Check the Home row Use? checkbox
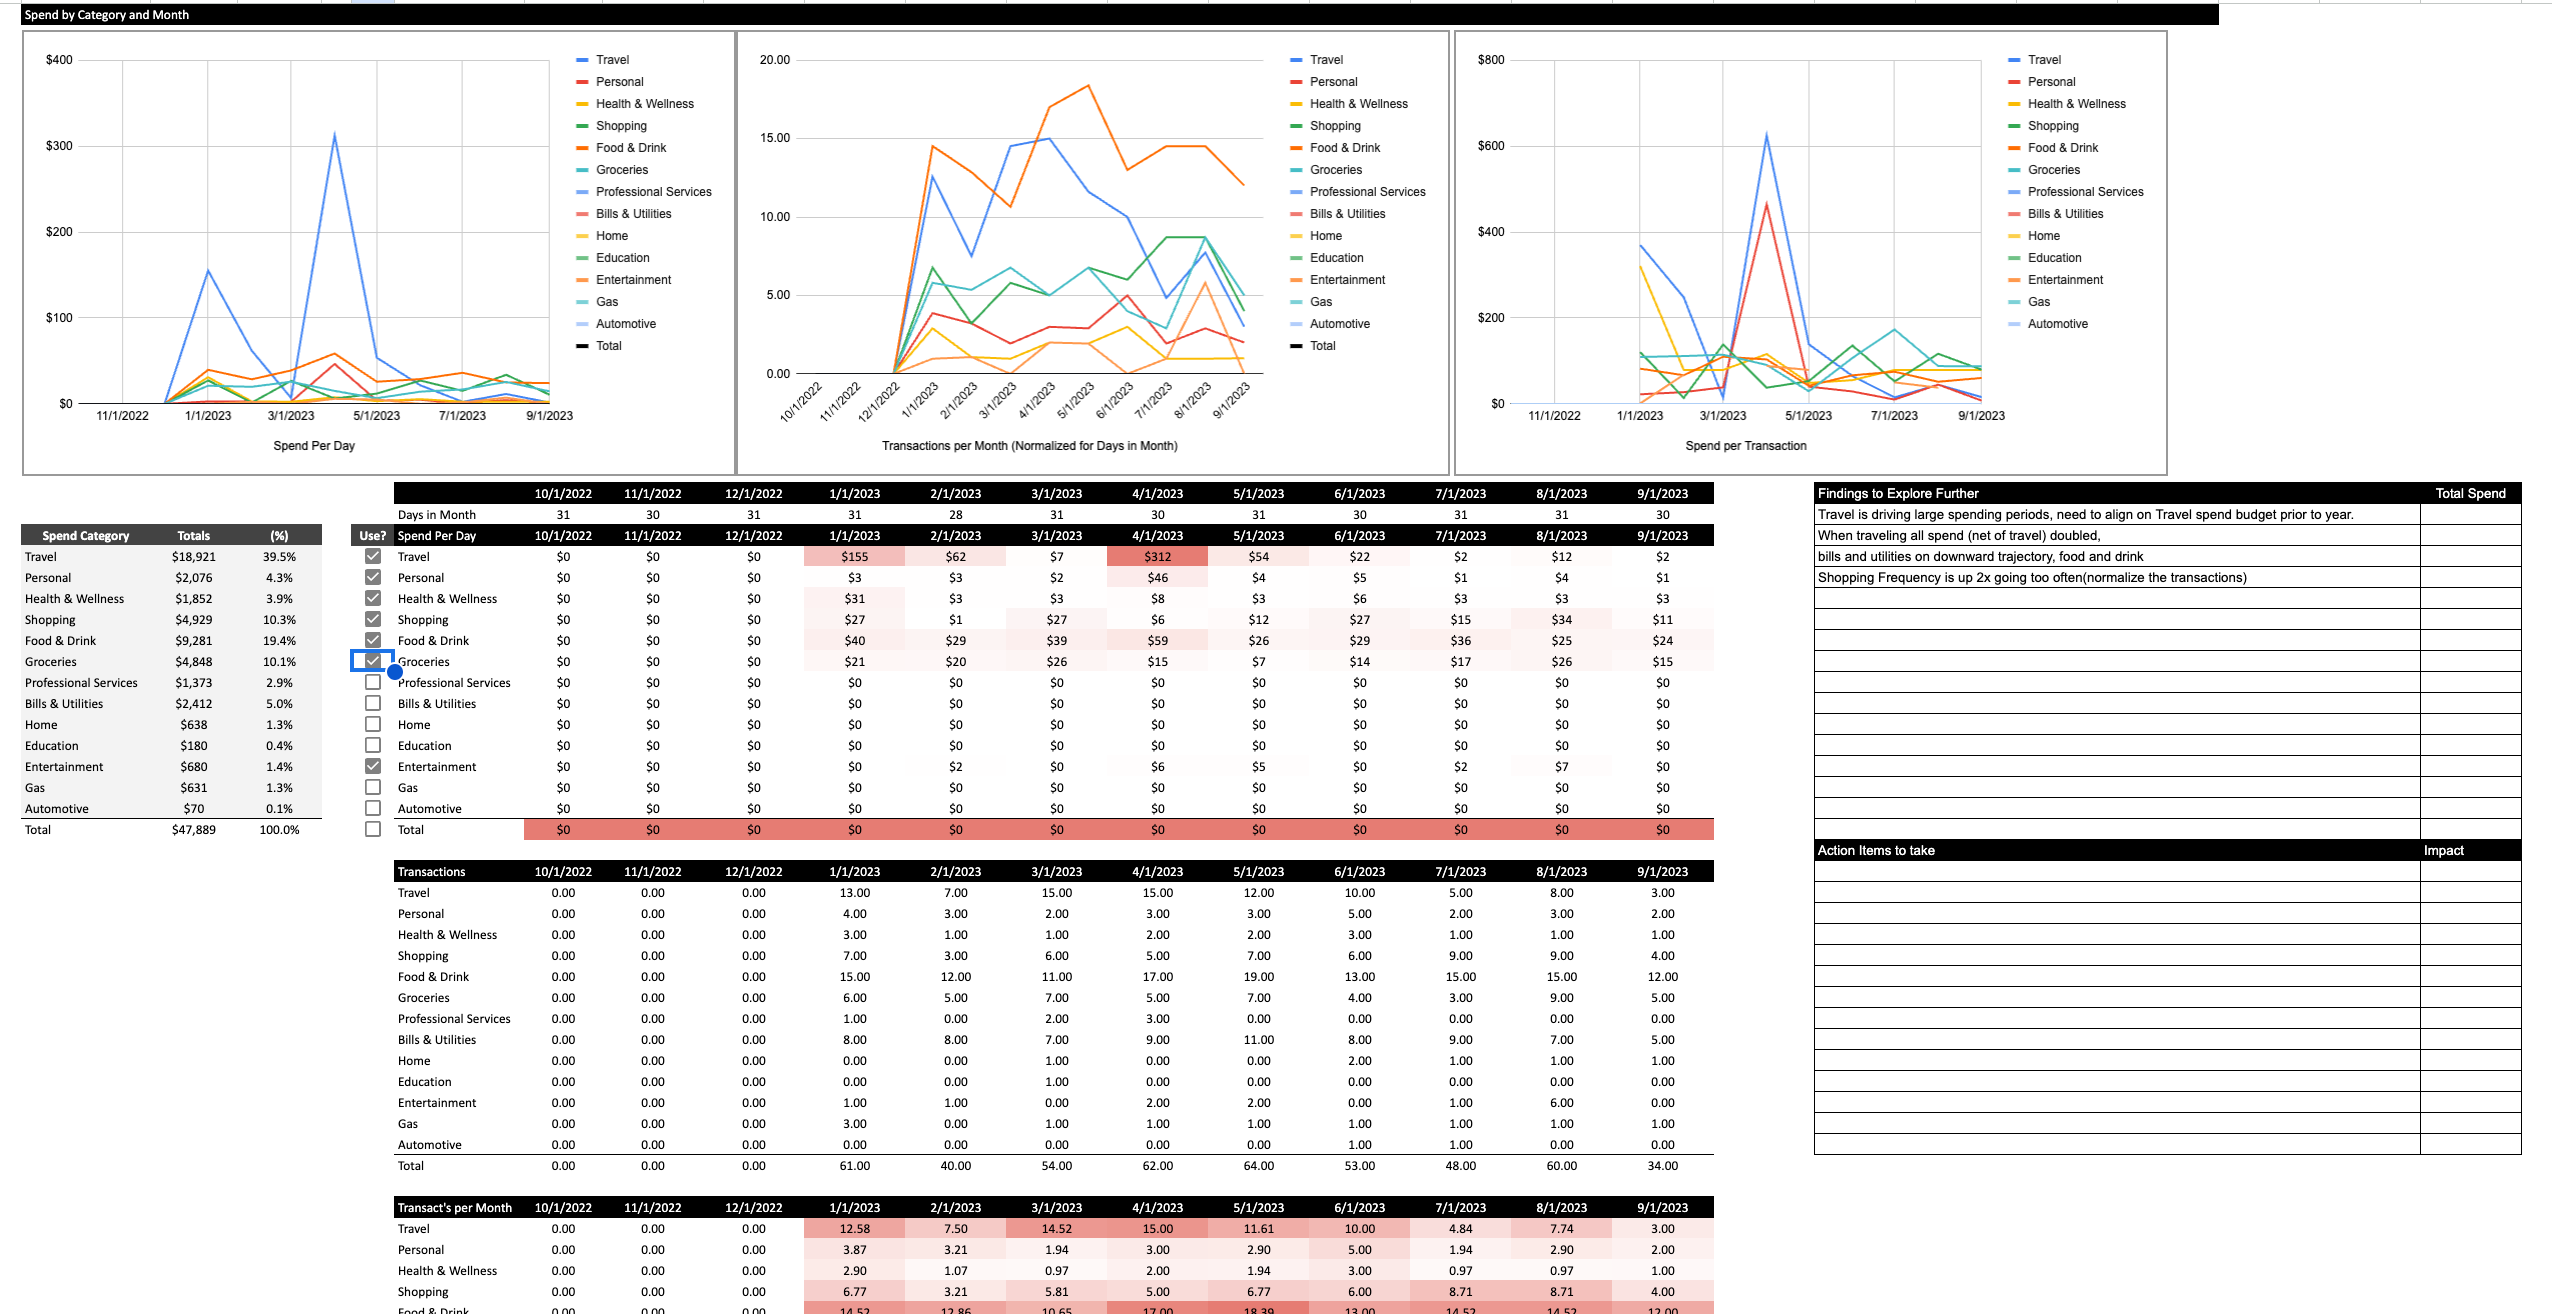Image resolution: width=2552 pixels, height=1314 pixels. click(373, 724)
